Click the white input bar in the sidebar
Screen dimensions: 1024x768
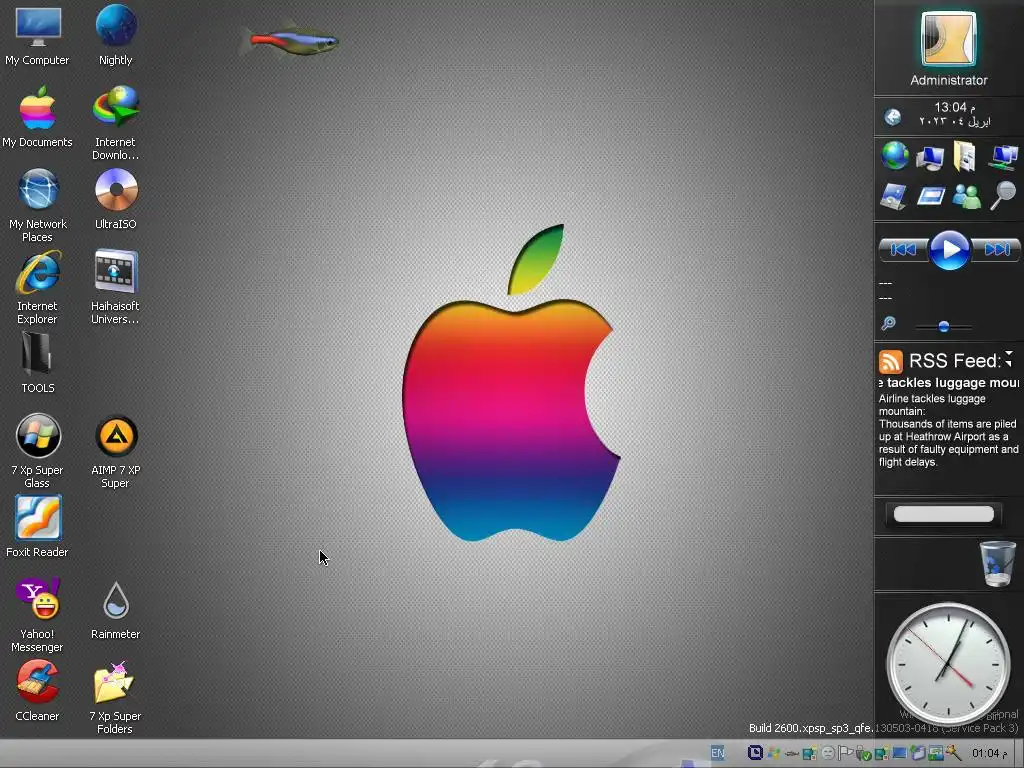(944, 514)
